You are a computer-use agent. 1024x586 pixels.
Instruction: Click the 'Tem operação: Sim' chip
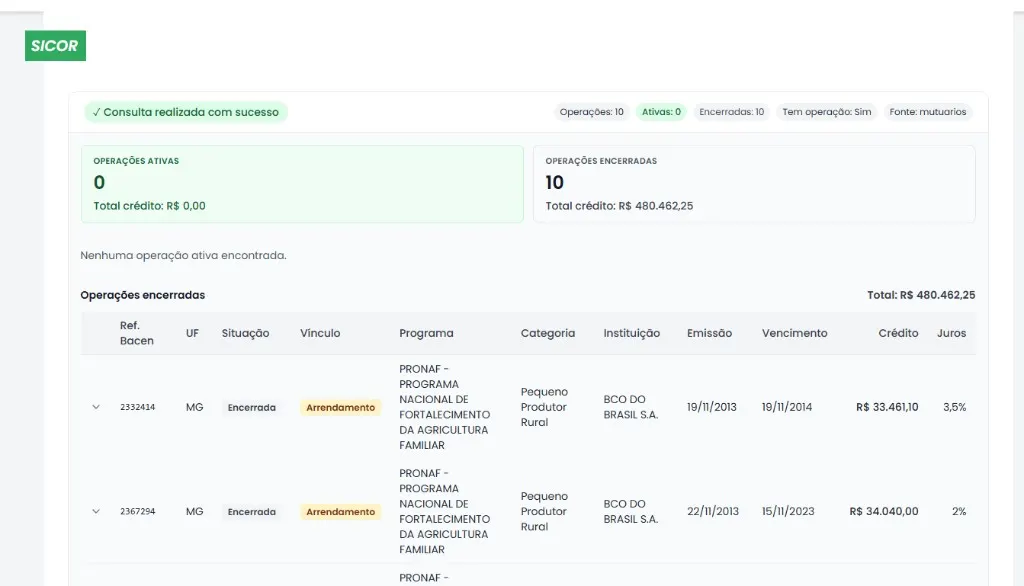pyautogui.click(x=827, y=112)
